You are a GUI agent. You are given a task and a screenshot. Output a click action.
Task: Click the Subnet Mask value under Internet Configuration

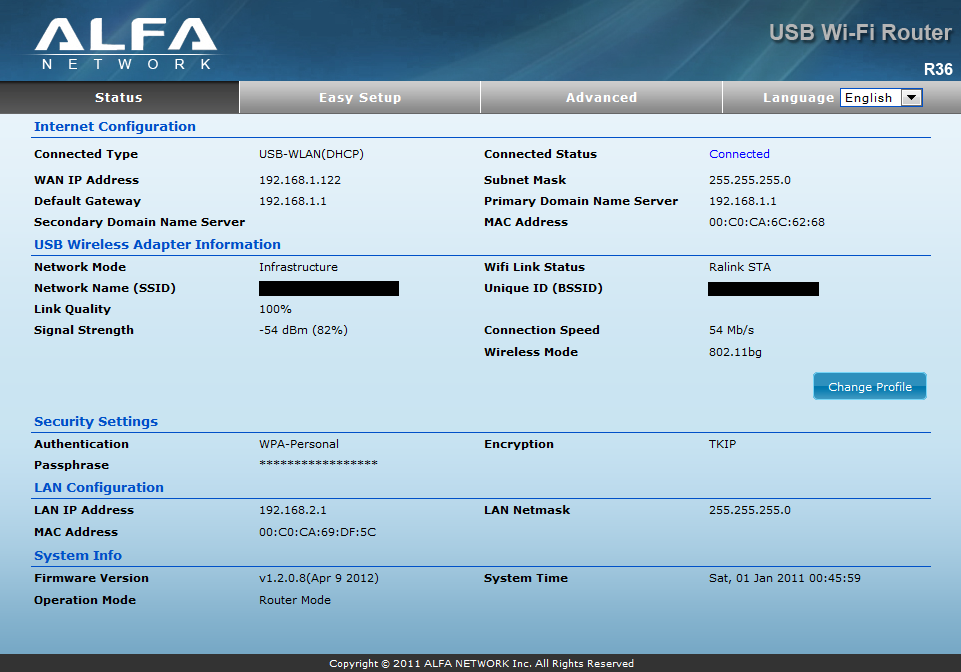[x=750, y=180]
